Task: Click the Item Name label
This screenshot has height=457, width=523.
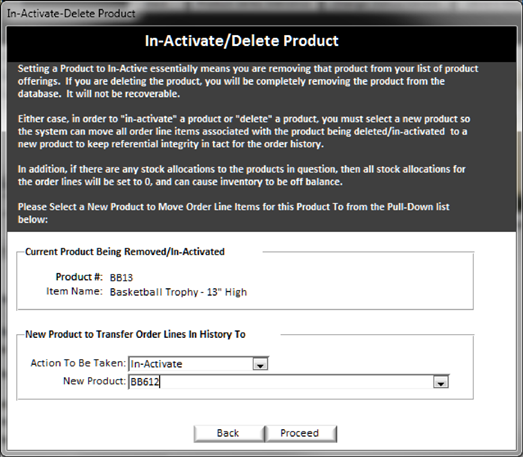Action: pos(74,291)
